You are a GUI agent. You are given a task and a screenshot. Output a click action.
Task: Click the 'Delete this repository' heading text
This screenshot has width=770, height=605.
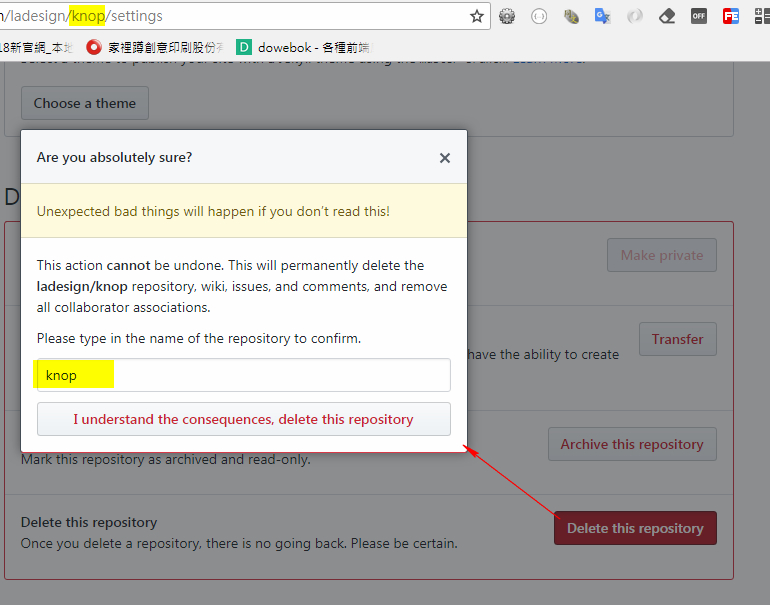[x=89, y=522]
